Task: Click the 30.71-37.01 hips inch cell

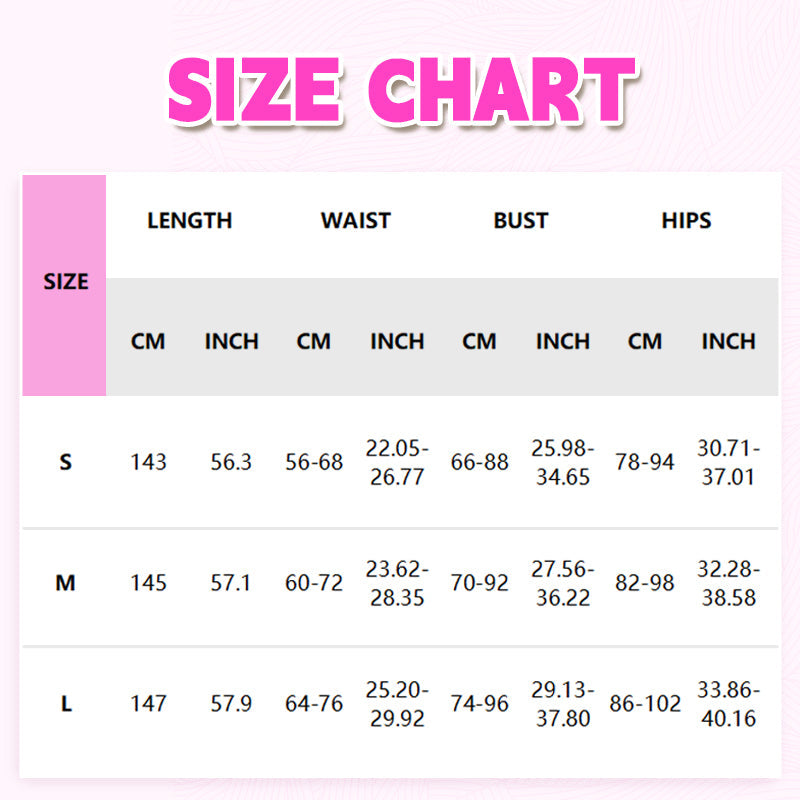Action: [728, 462]
